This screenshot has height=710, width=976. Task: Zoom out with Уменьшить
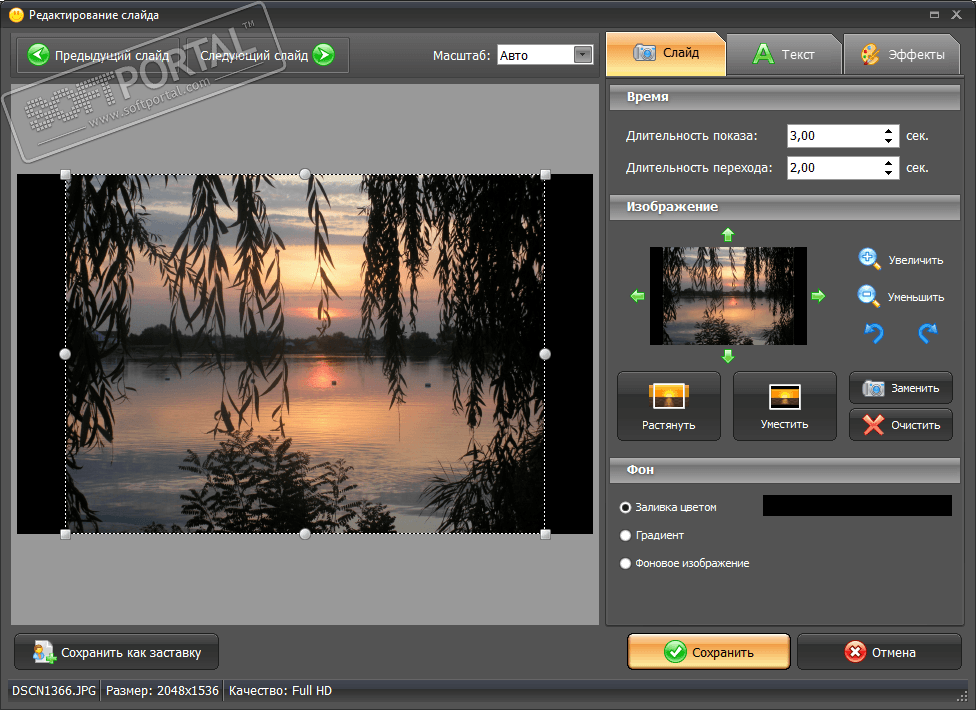pyautogui.click(x=901, y=297)
